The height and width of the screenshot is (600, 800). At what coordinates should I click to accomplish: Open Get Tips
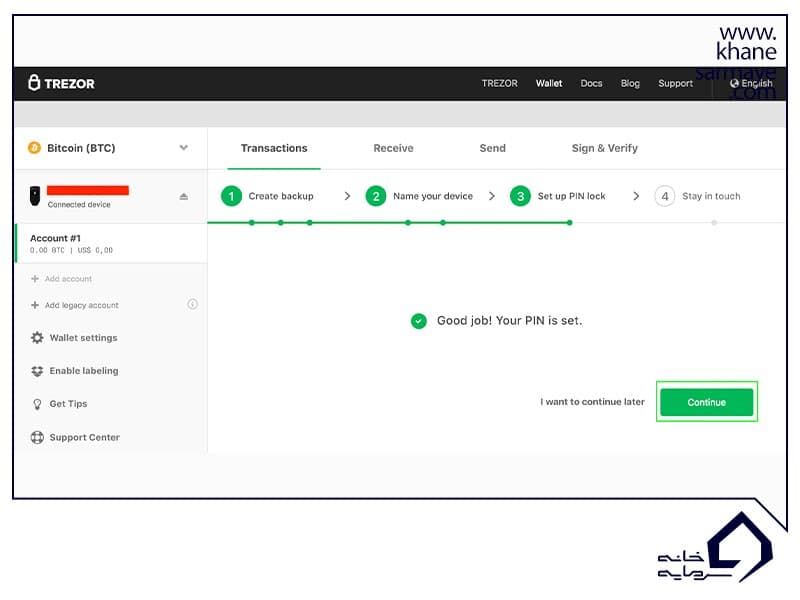(68, 404)
